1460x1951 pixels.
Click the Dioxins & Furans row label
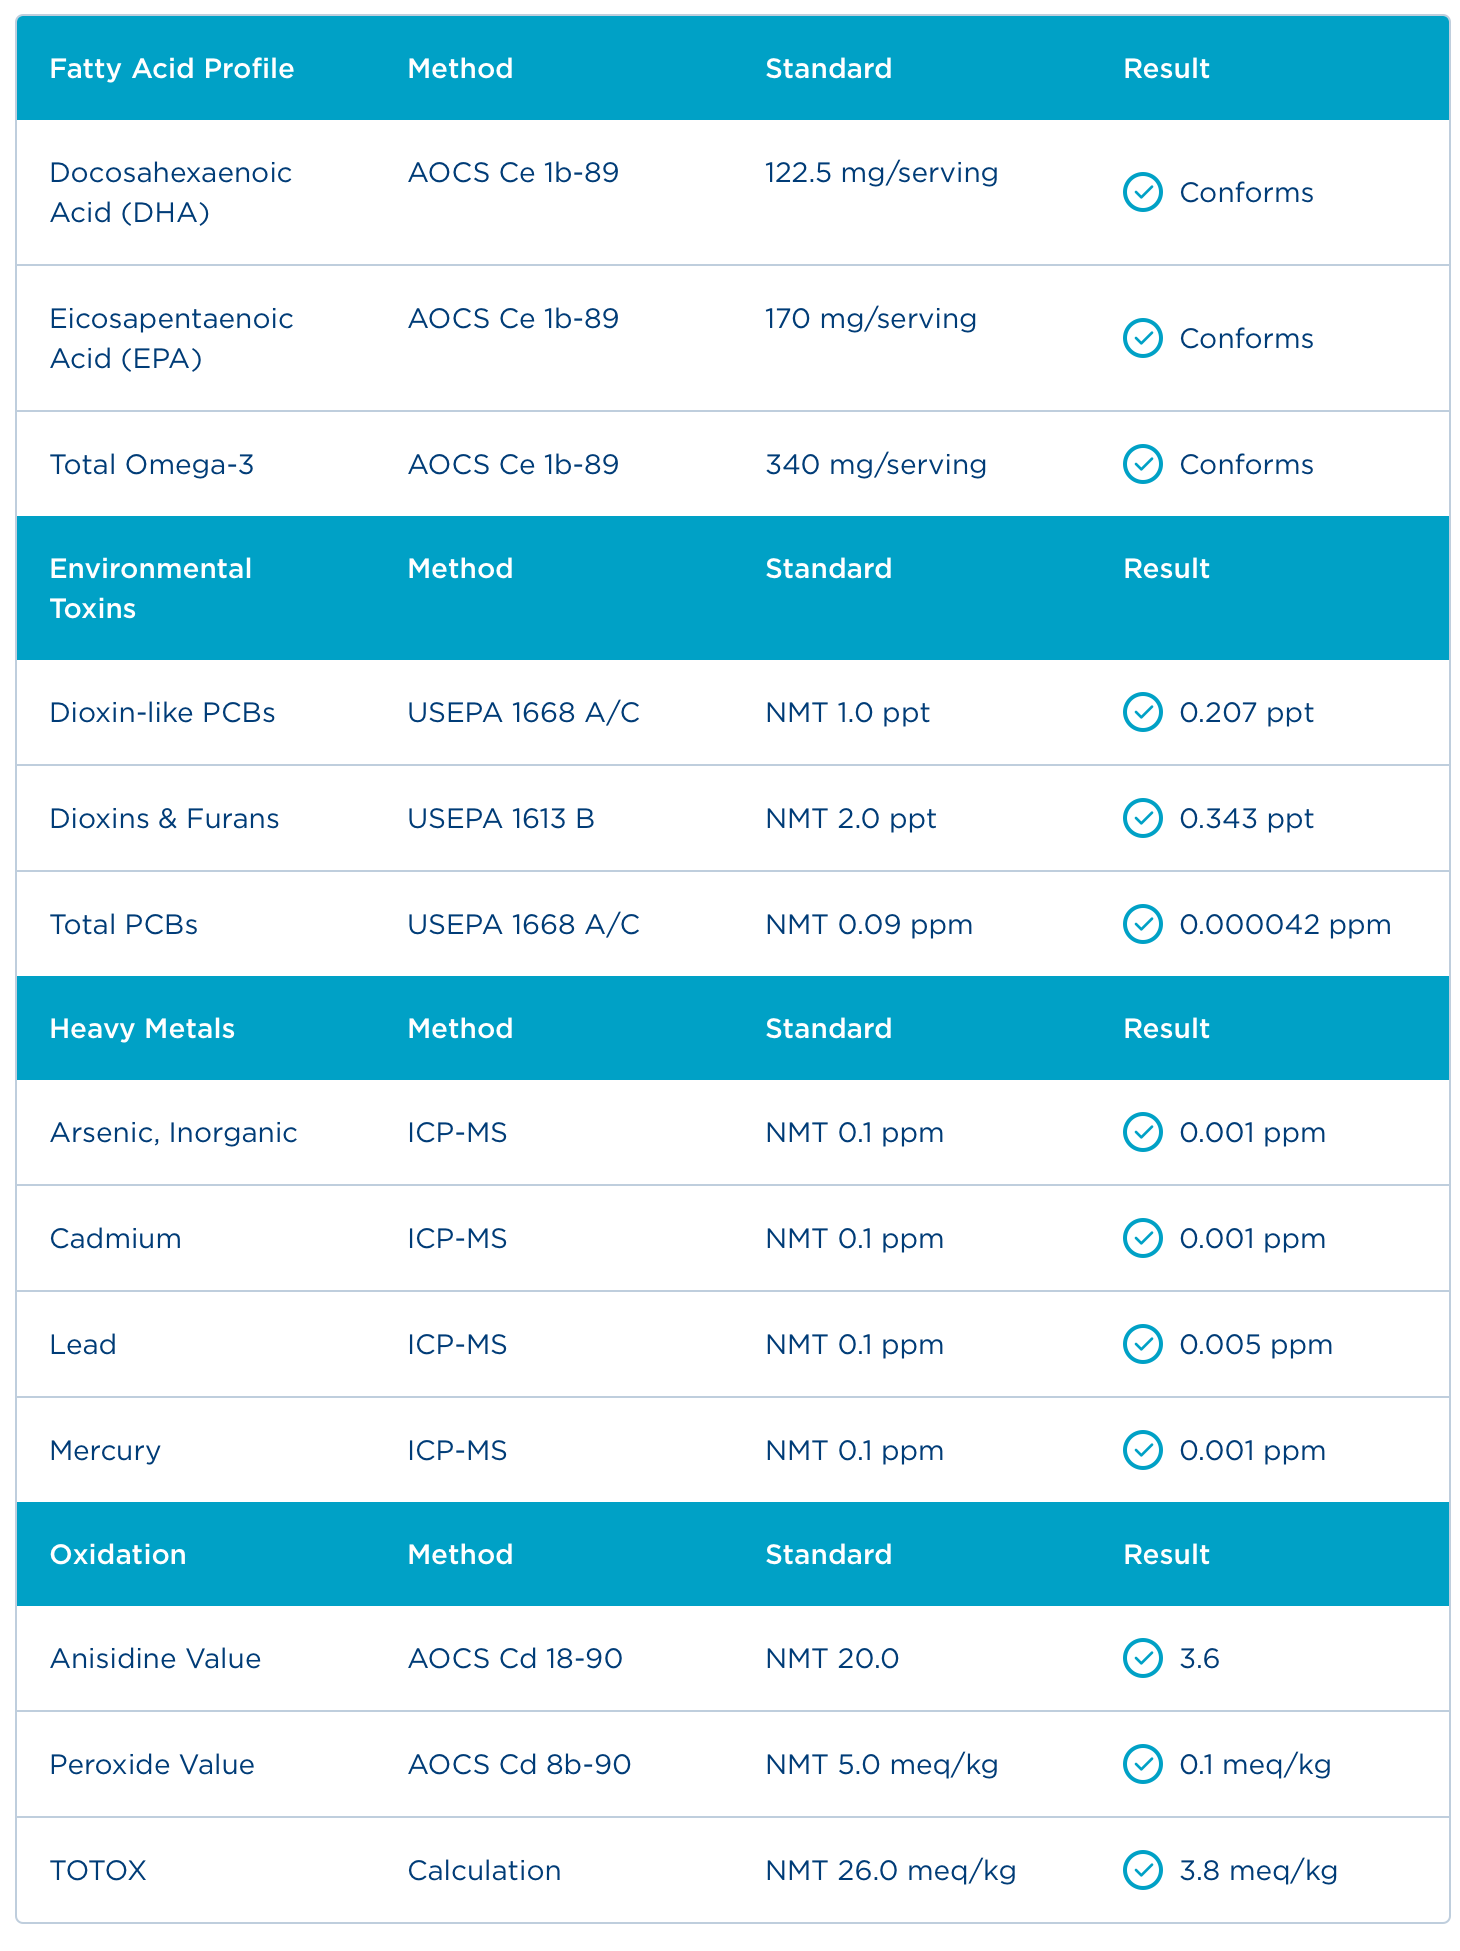(164, 819)
